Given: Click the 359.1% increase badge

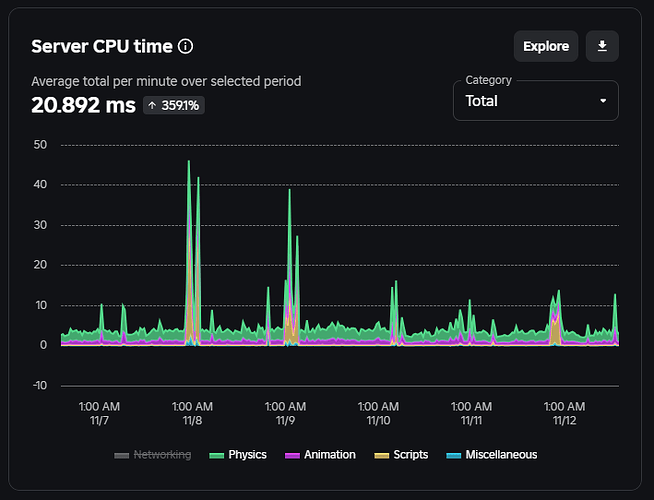Looking at the screenshot, I should (174, 105).
